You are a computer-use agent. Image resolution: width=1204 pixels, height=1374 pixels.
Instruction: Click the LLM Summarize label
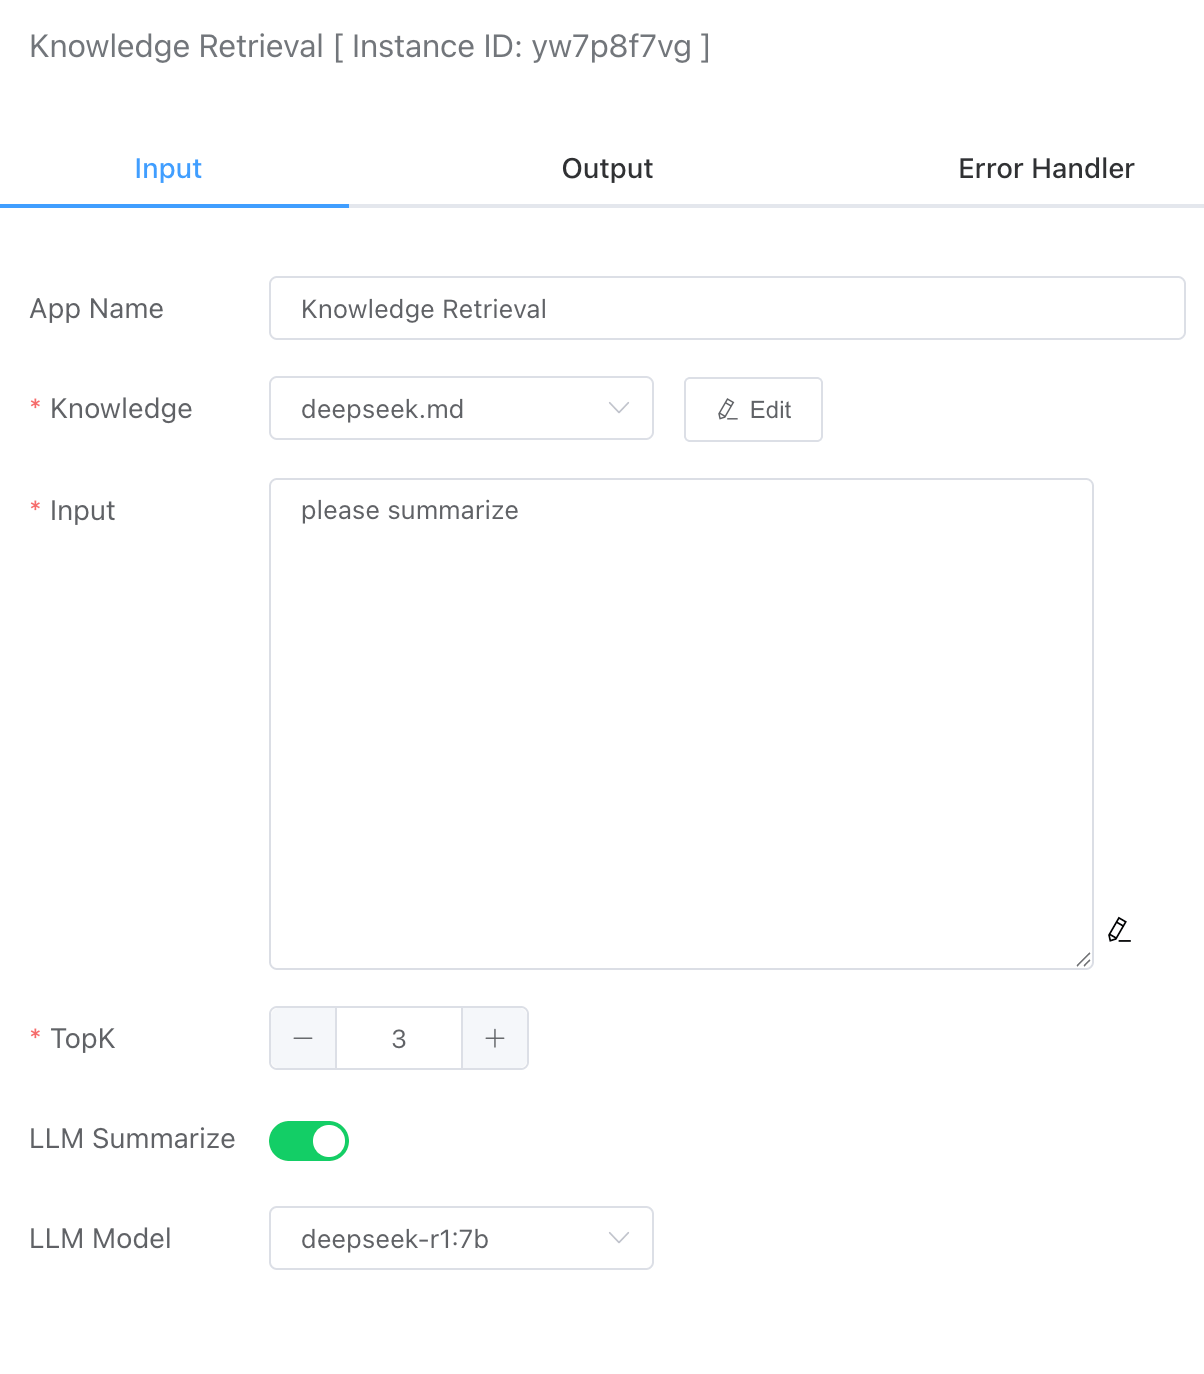pyautogui.click(x=133, y=1138)
